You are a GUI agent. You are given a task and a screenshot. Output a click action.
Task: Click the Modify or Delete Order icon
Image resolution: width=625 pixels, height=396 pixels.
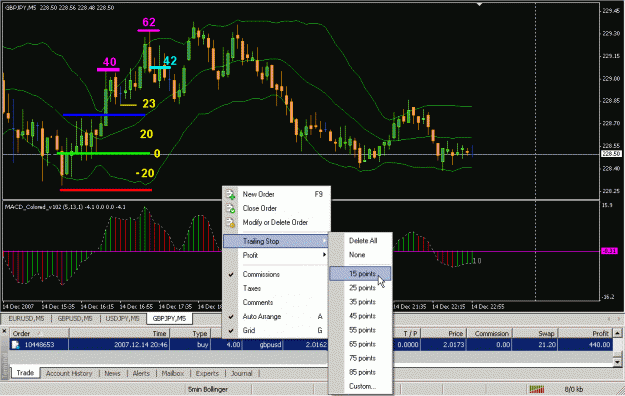tap(230, 223)
